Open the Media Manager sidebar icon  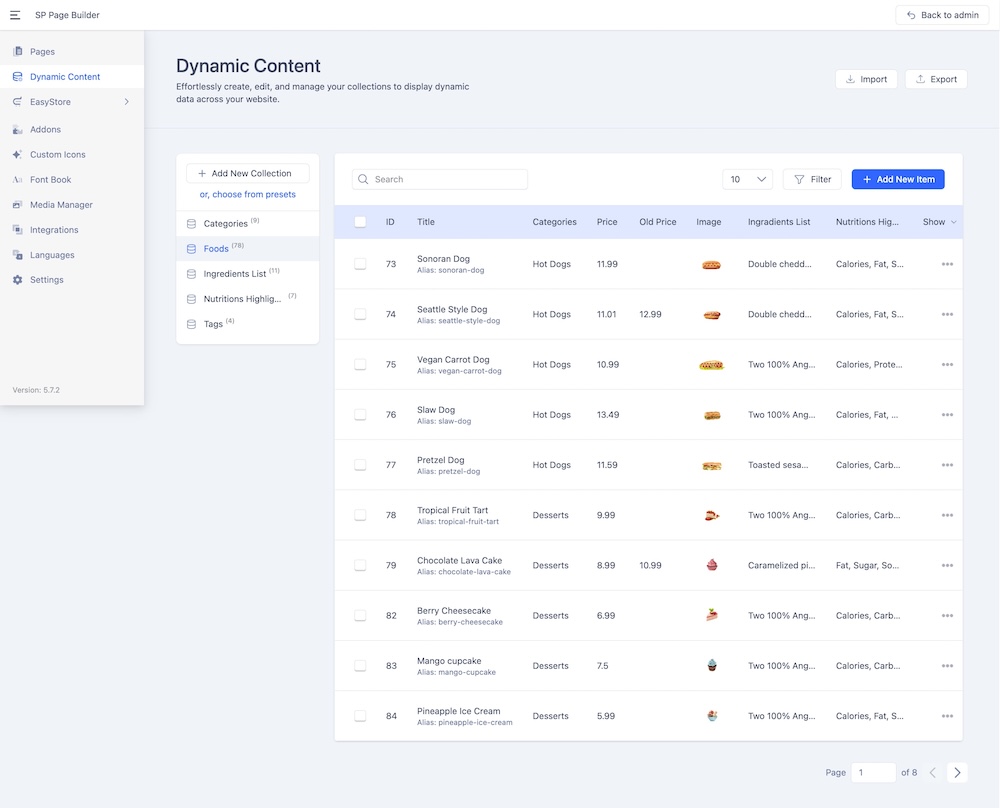[17, 205]
